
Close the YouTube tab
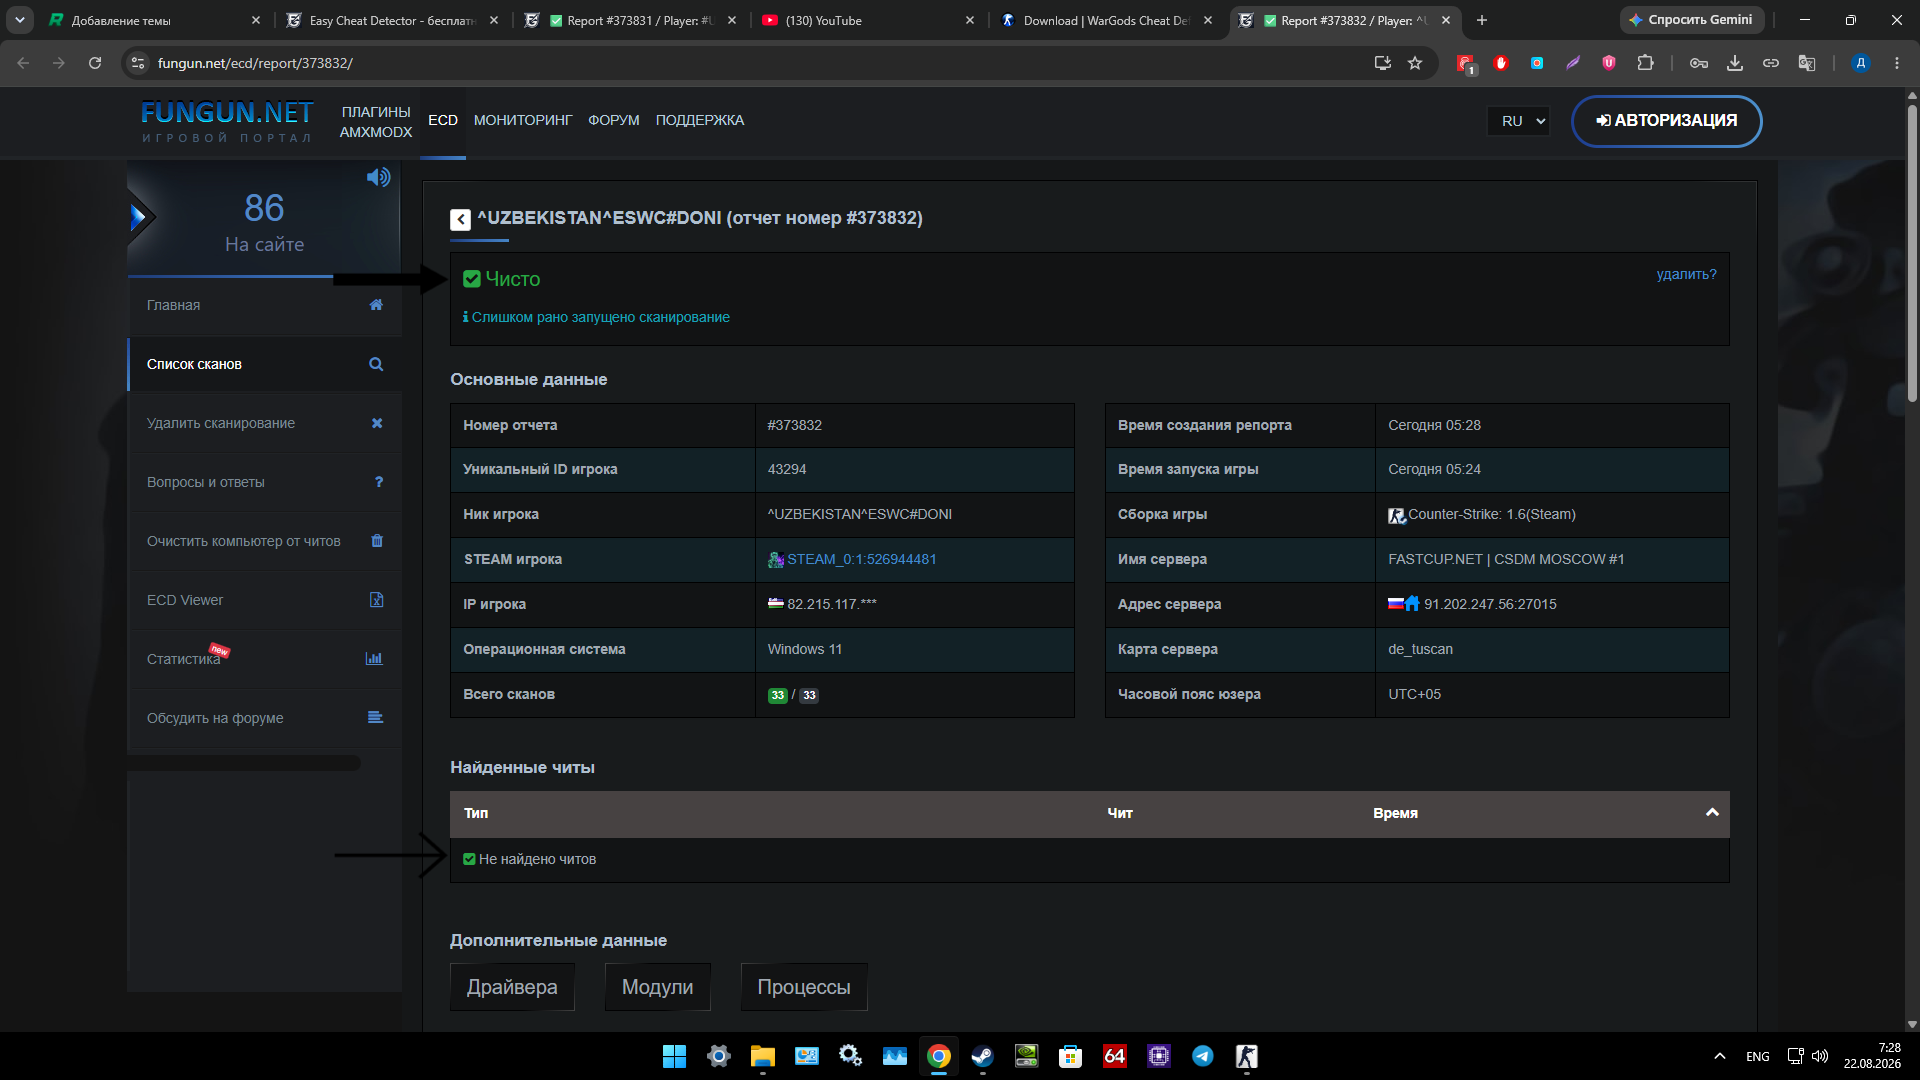click(970, 20)
